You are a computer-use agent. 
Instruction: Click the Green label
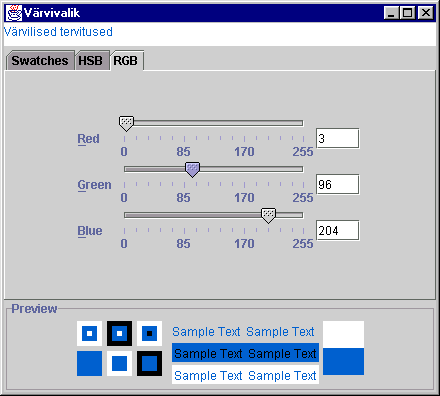(x=94, y=185)
